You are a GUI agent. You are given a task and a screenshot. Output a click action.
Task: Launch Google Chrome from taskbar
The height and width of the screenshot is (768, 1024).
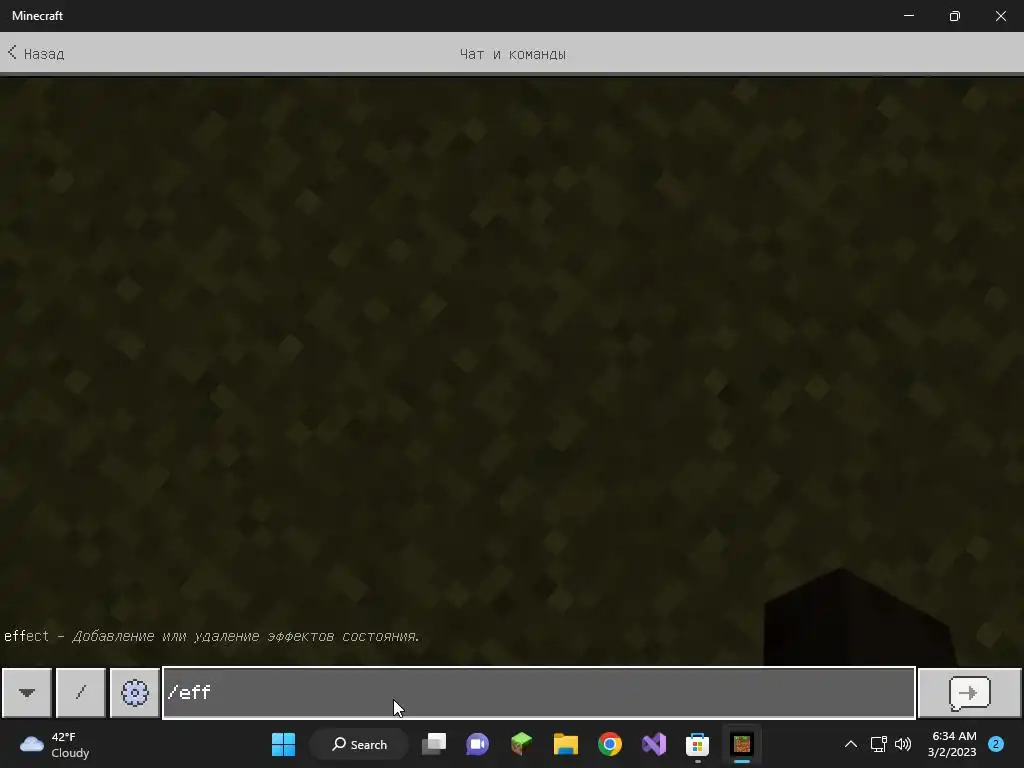pos(610,744)
